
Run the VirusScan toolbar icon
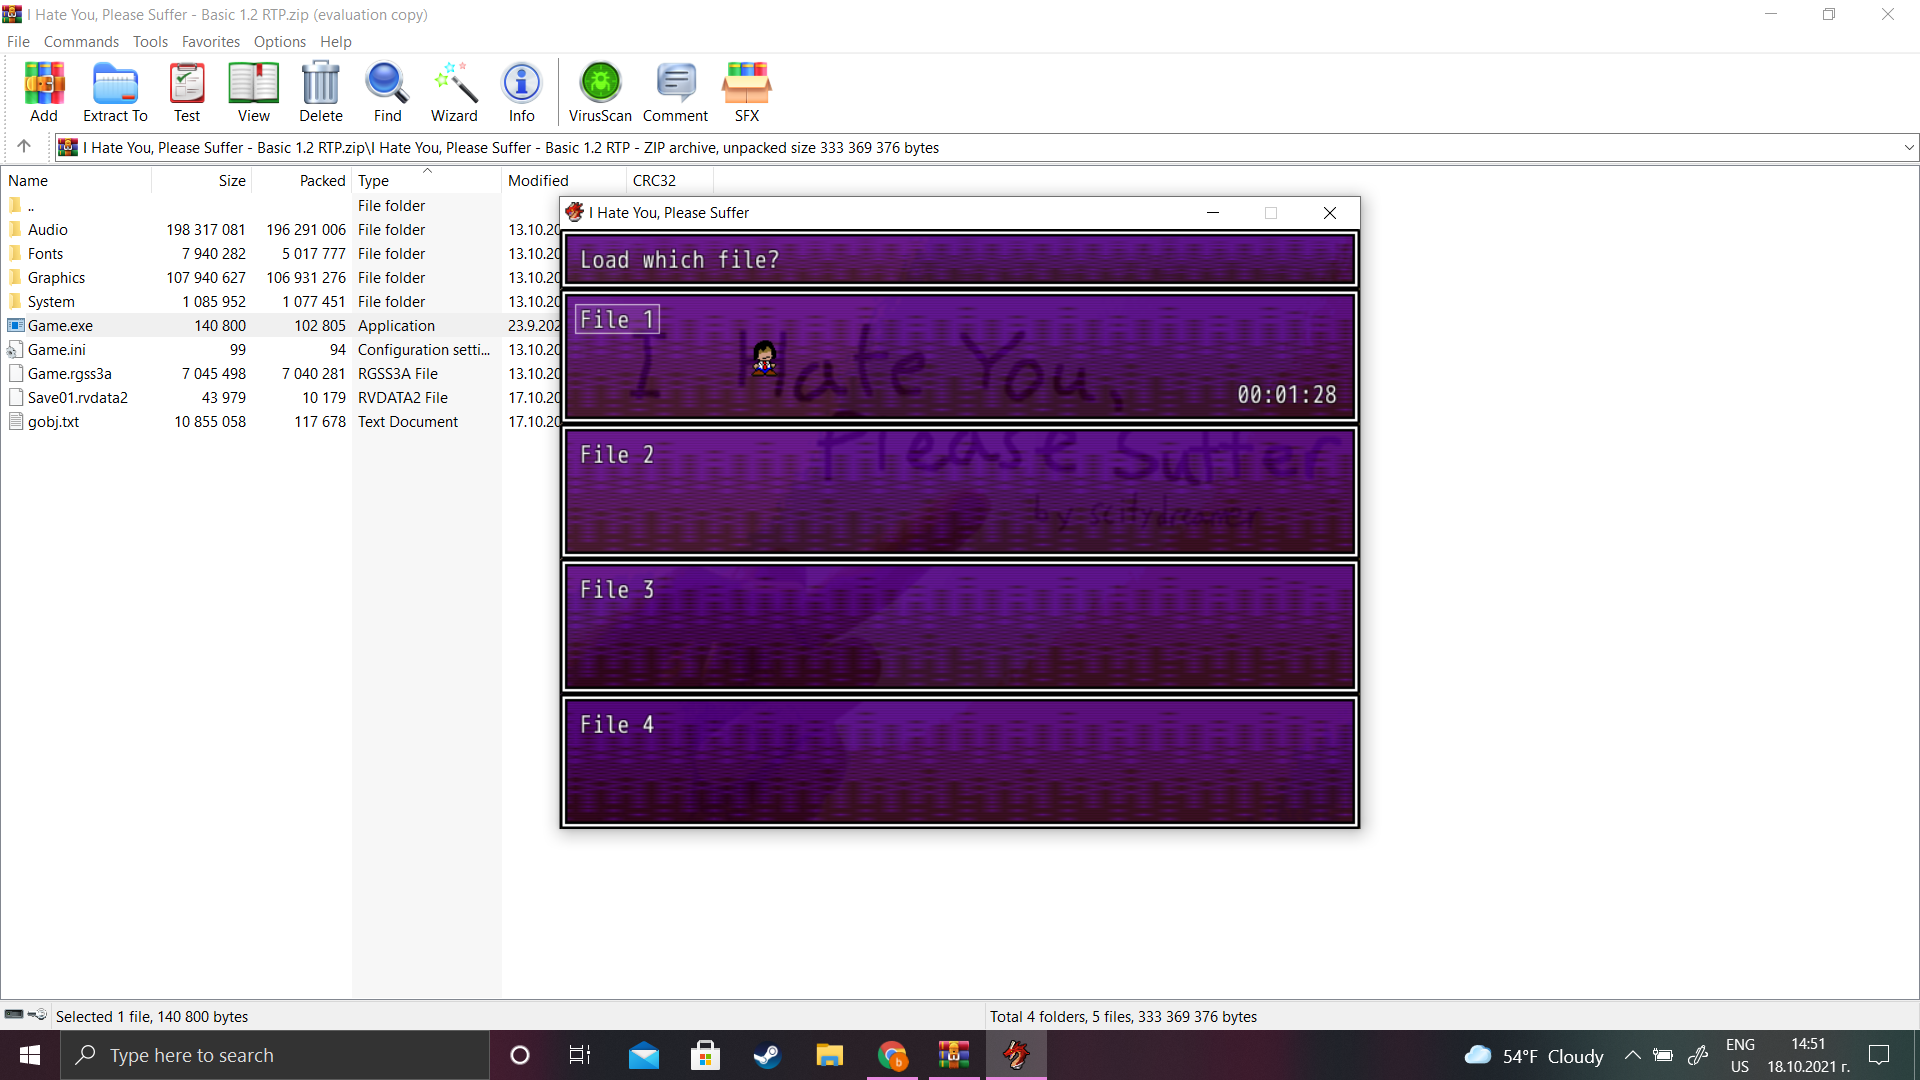600,92
